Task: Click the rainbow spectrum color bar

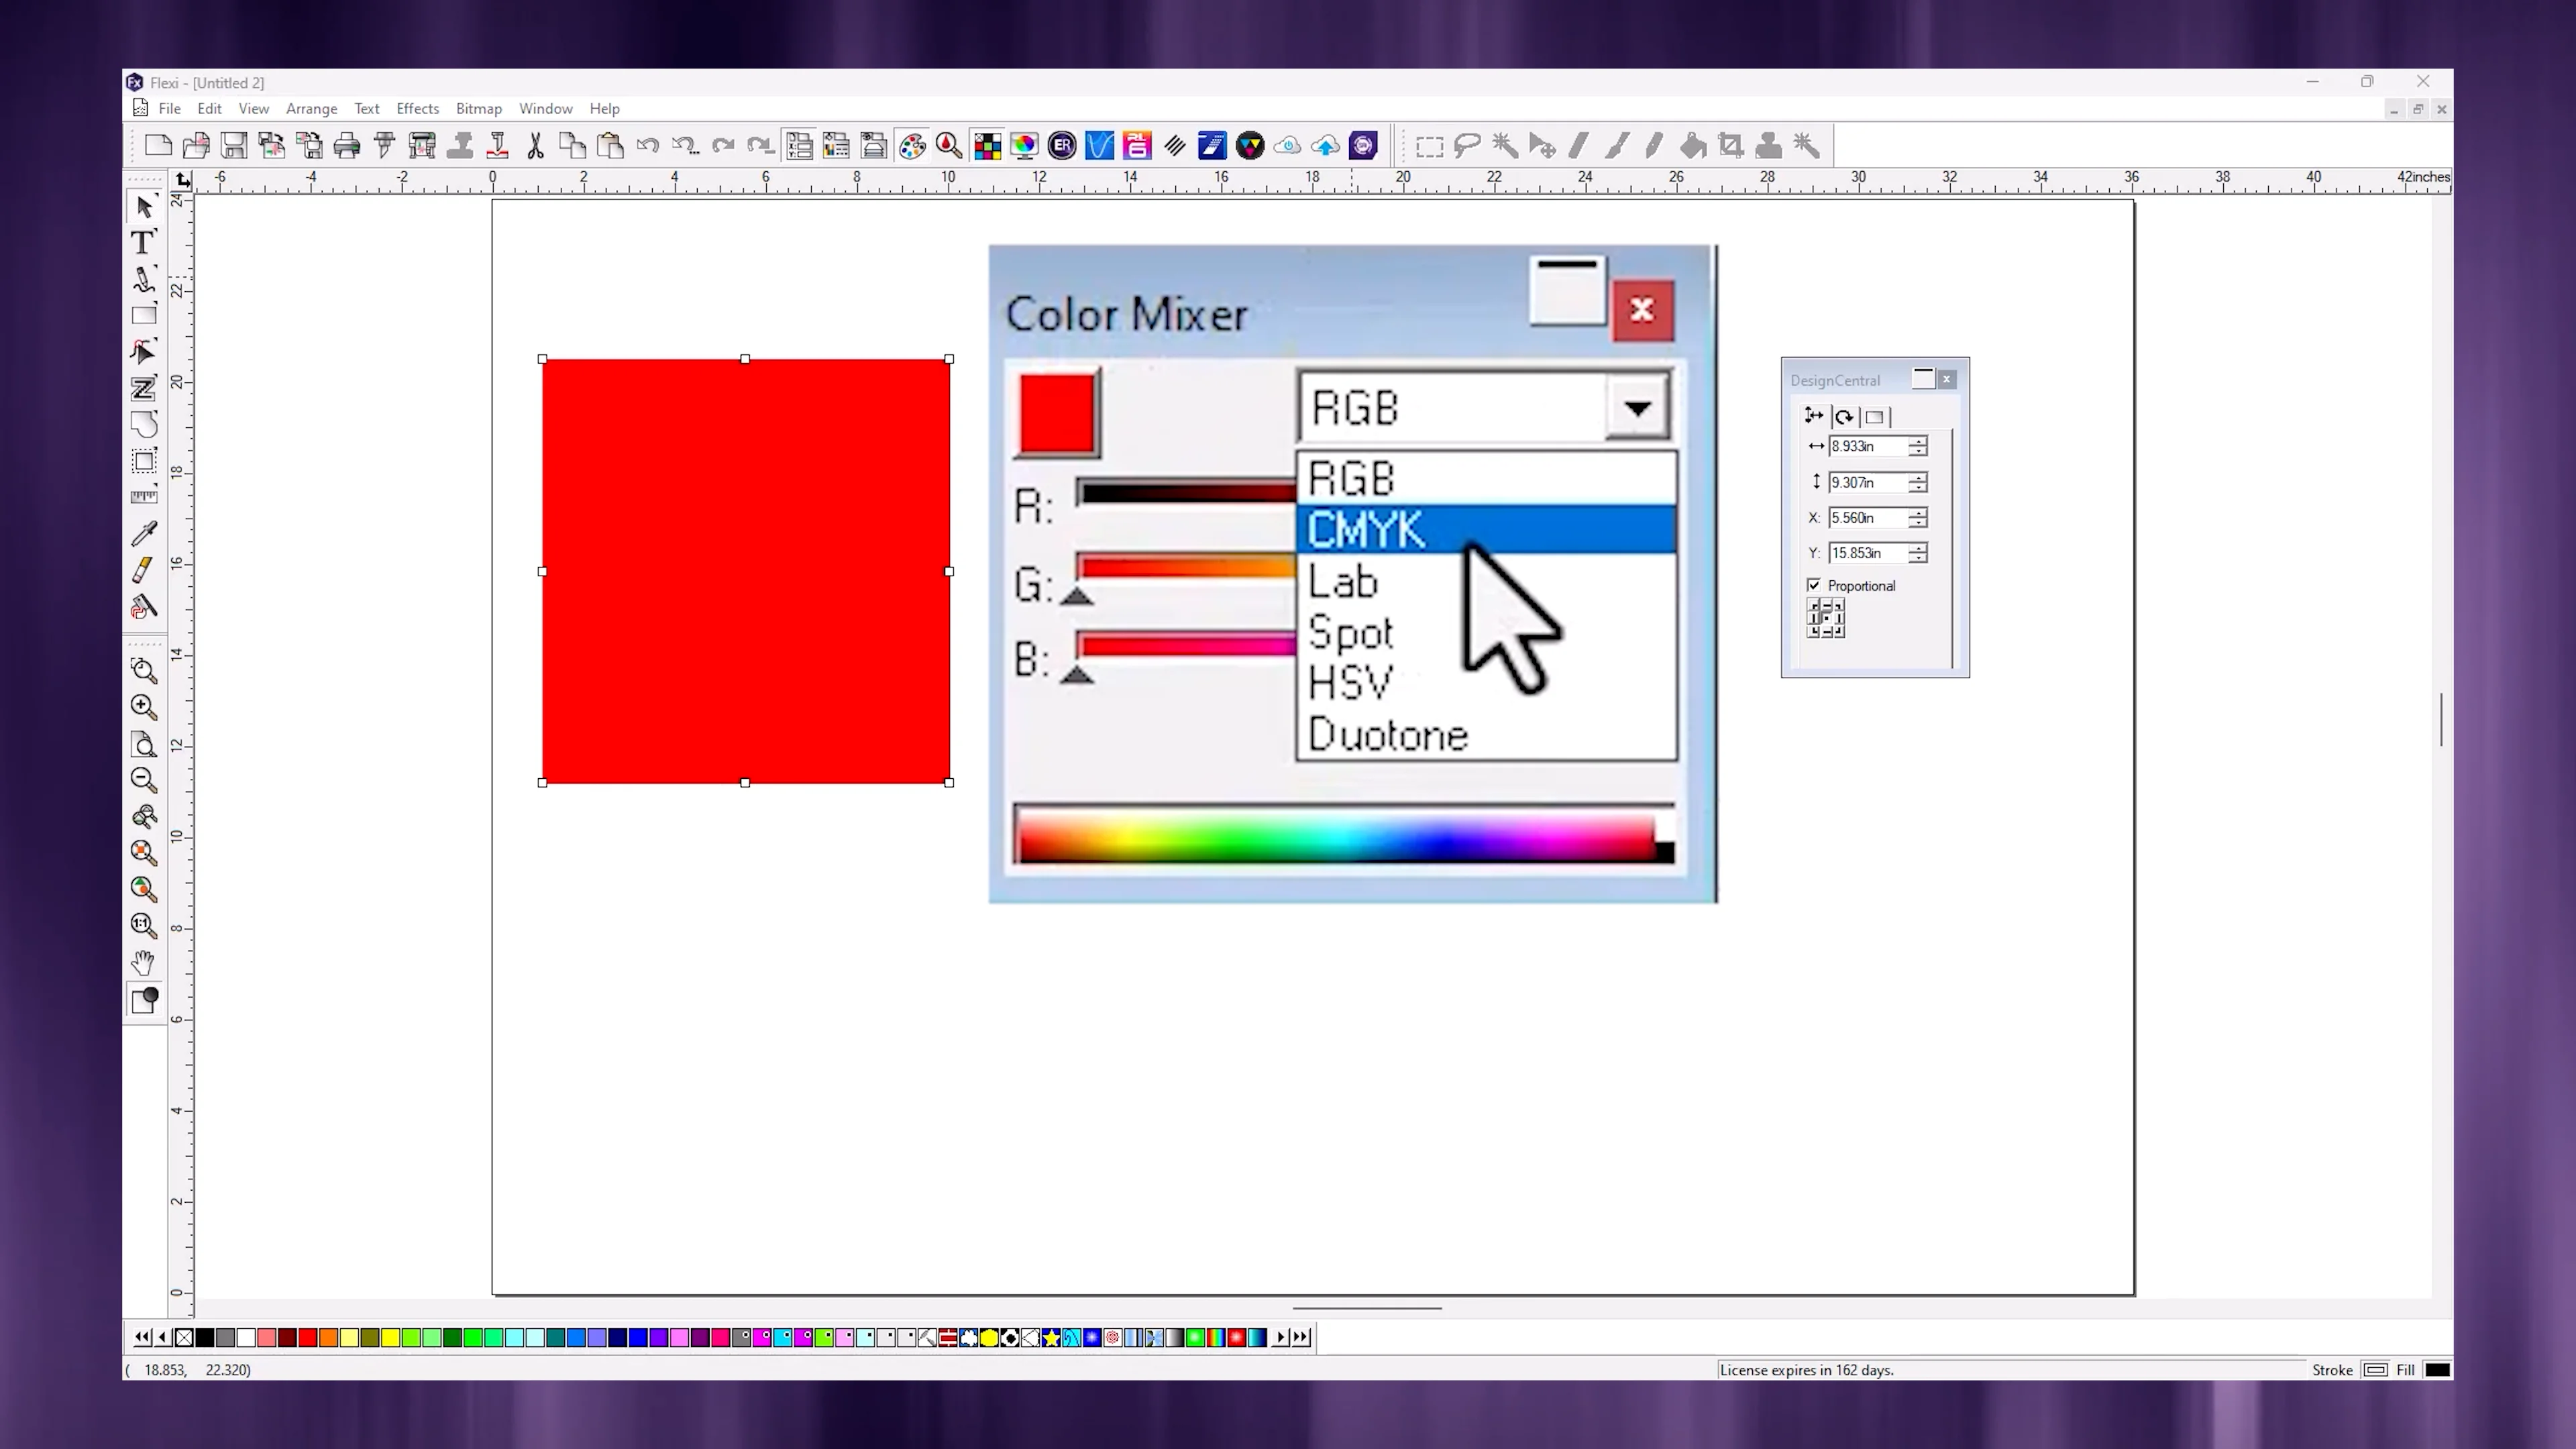Action: coord(1335,835)
